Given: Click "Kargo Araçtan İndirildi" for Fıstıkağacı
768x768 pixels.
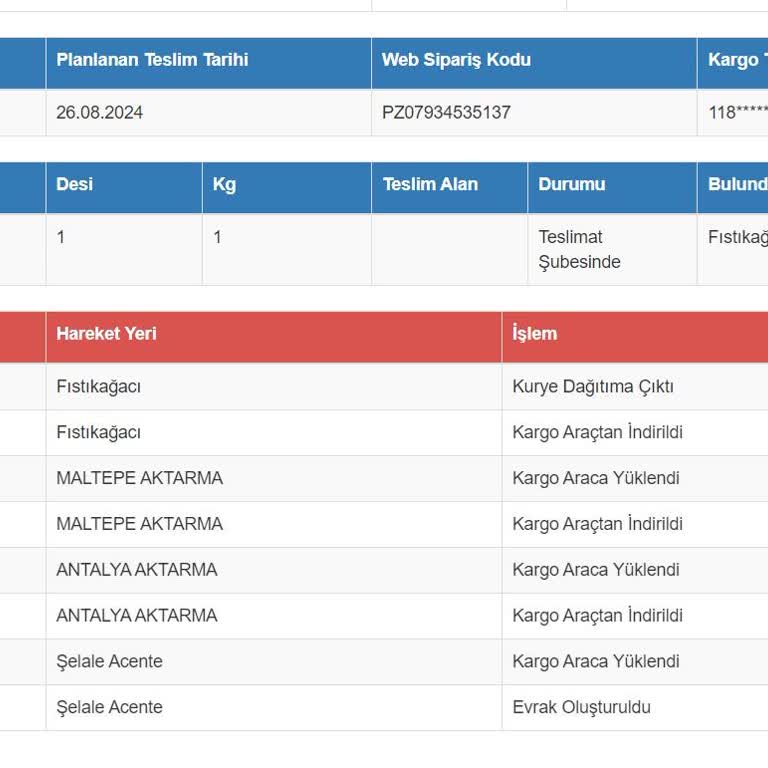Looking at the screenshot, I should pos(598,433).
